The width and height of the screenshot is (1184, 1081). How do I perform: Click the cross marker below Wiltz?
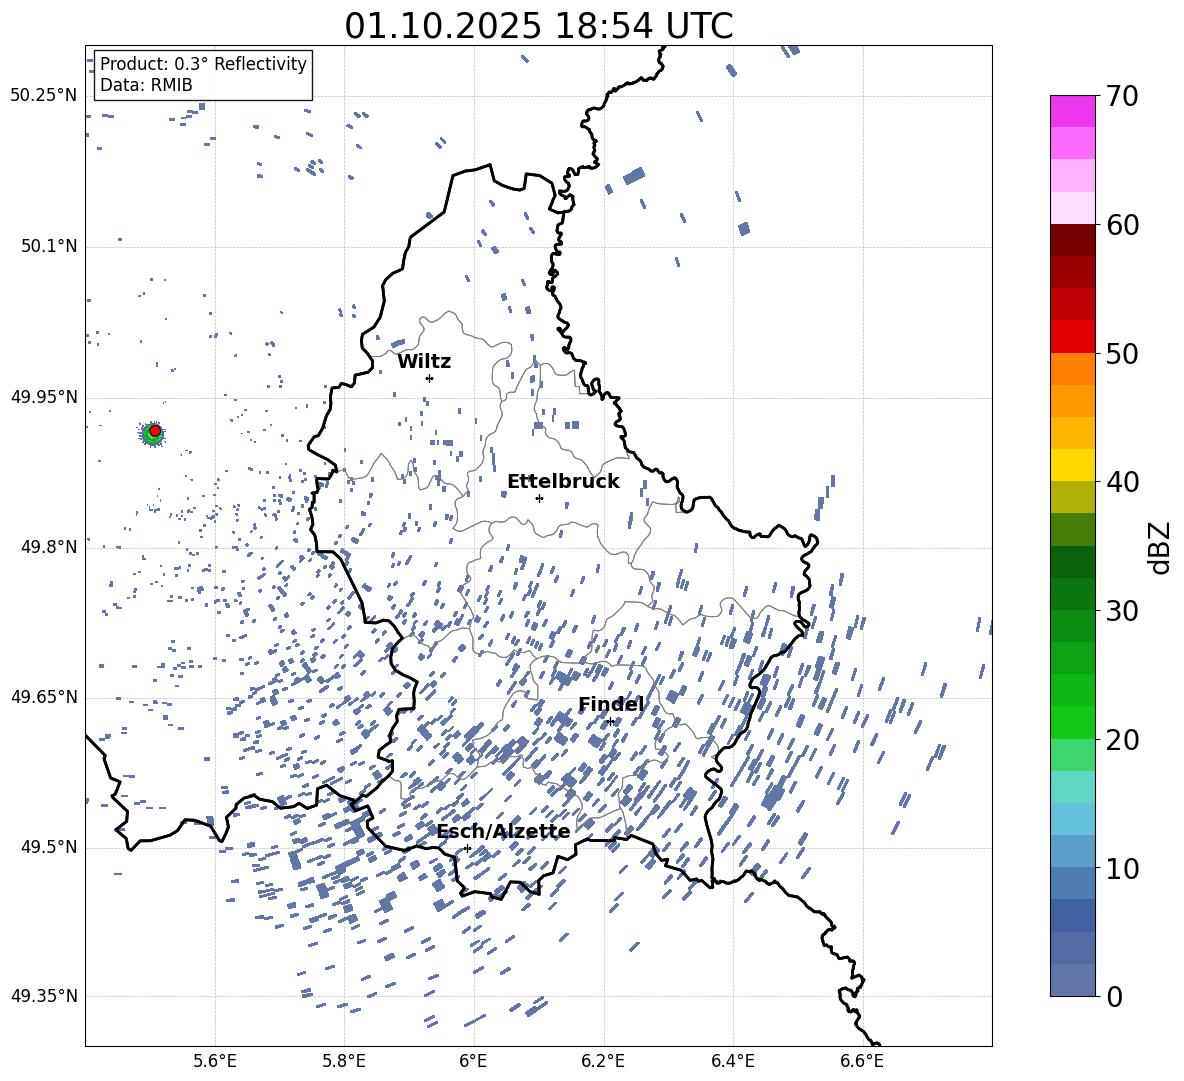(x=429, y=378)
